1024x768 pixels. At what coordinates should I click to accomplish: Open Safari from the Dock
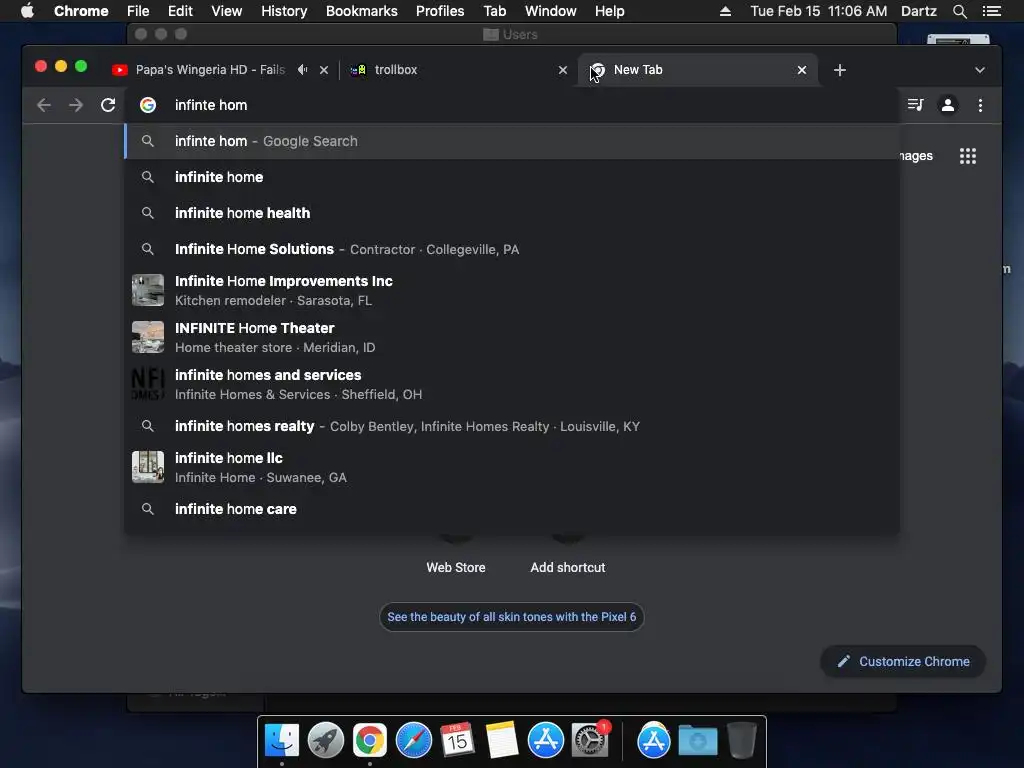tap(413, 741)
